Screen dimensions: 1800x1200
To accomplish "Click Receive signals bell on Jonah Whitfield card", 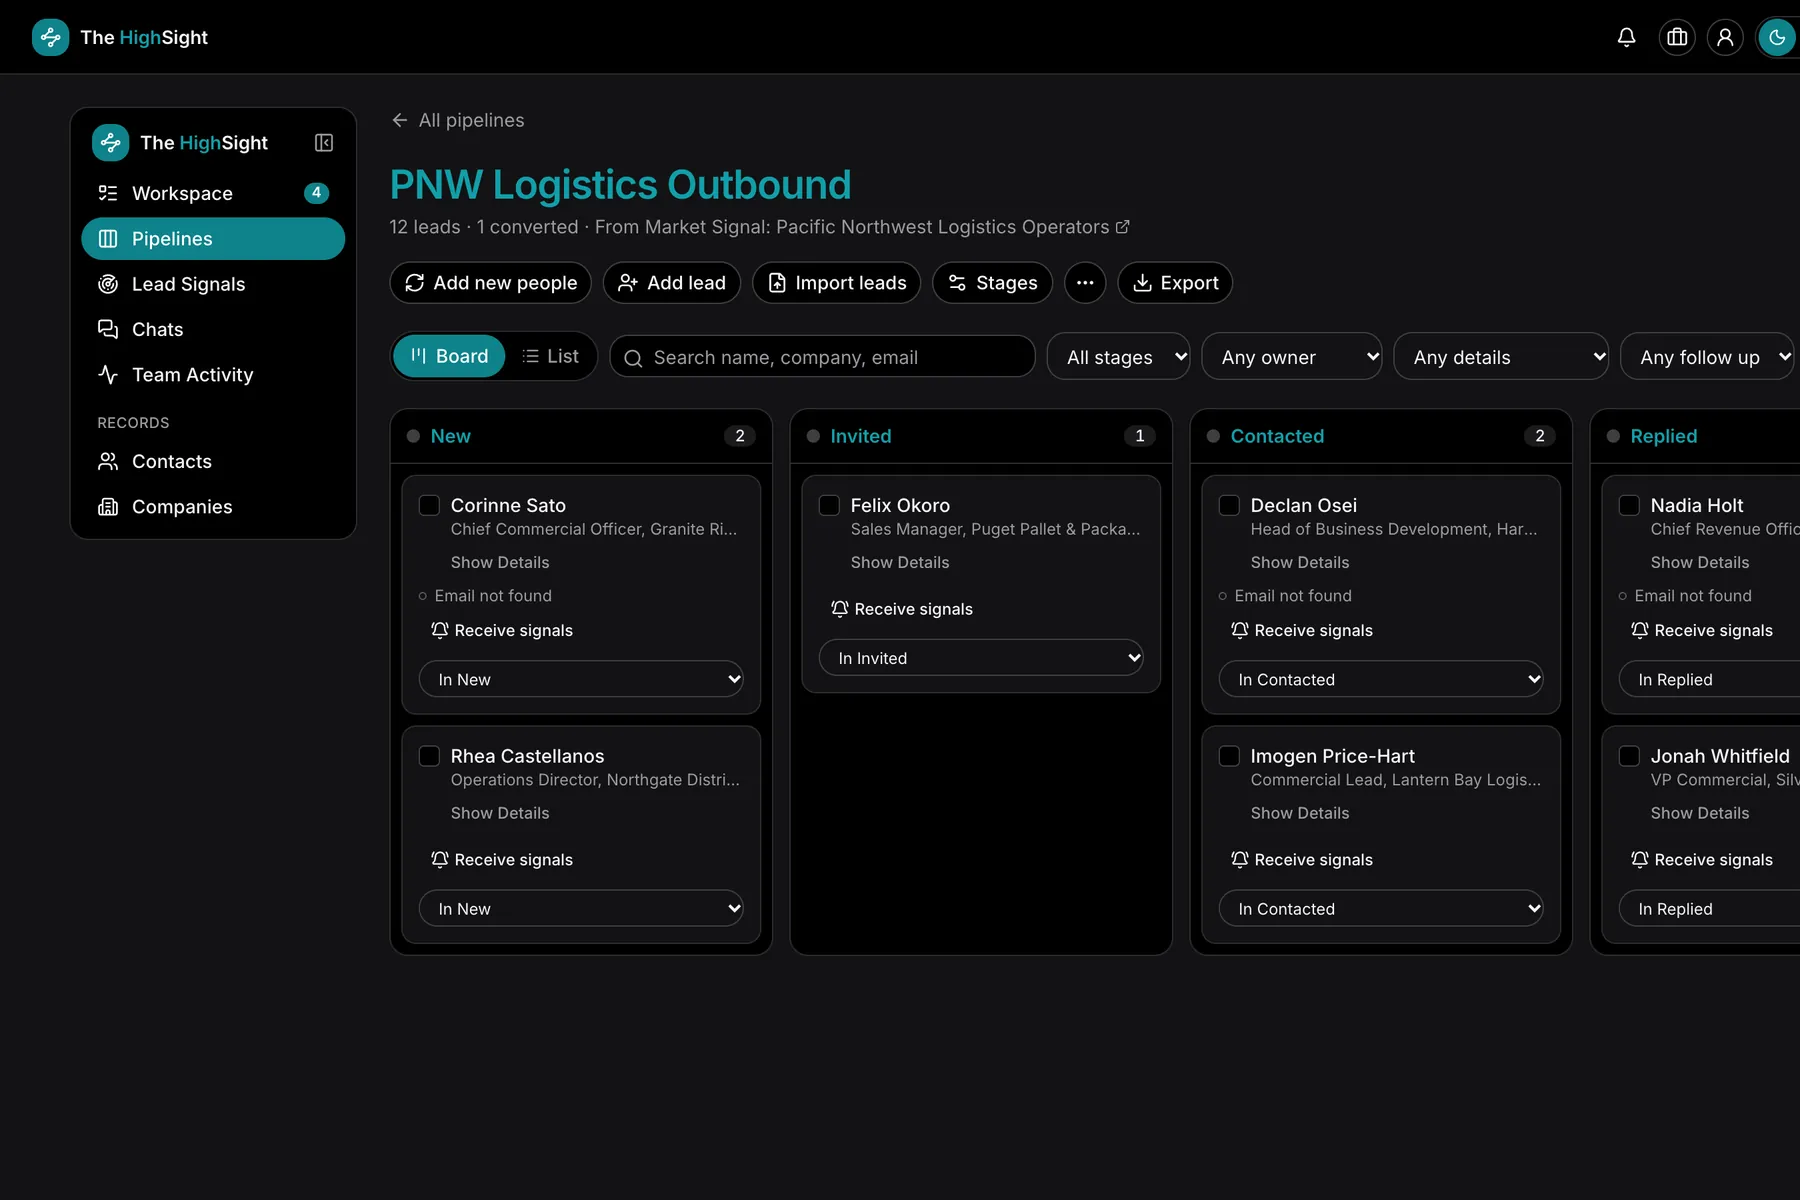I will [x=1702, y=860].
